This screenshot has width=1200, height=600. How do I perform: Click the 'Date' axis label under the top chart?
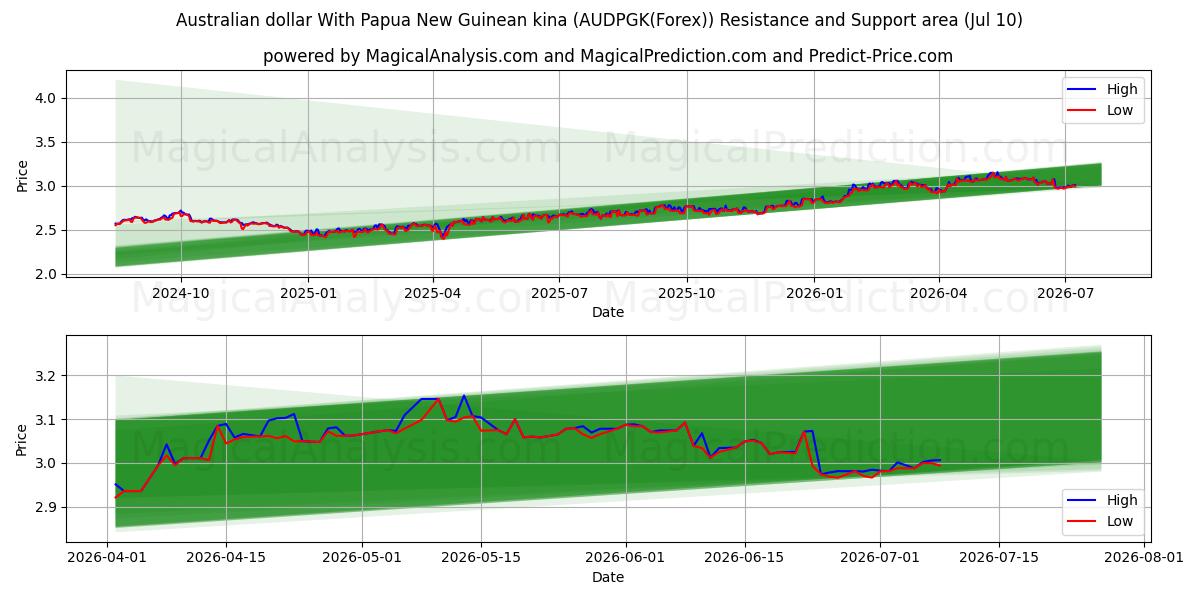click(x=608, y=312)
